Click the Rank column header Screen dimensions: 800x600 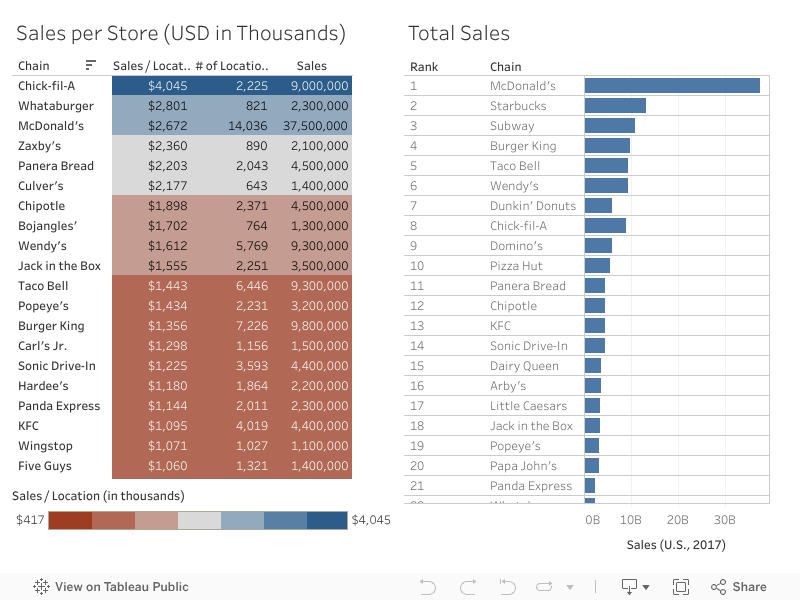(424, 67)
